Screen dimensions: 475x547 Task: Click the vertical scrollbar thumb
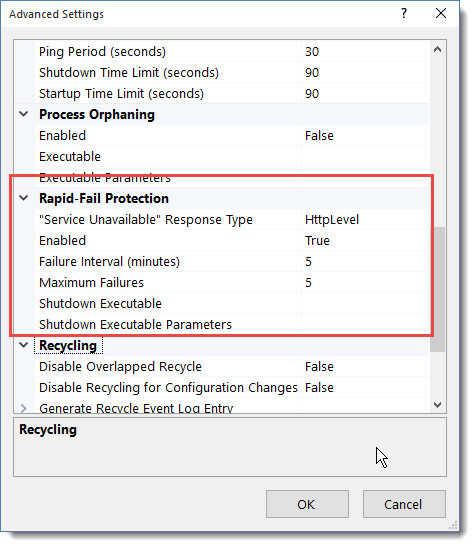437,289
